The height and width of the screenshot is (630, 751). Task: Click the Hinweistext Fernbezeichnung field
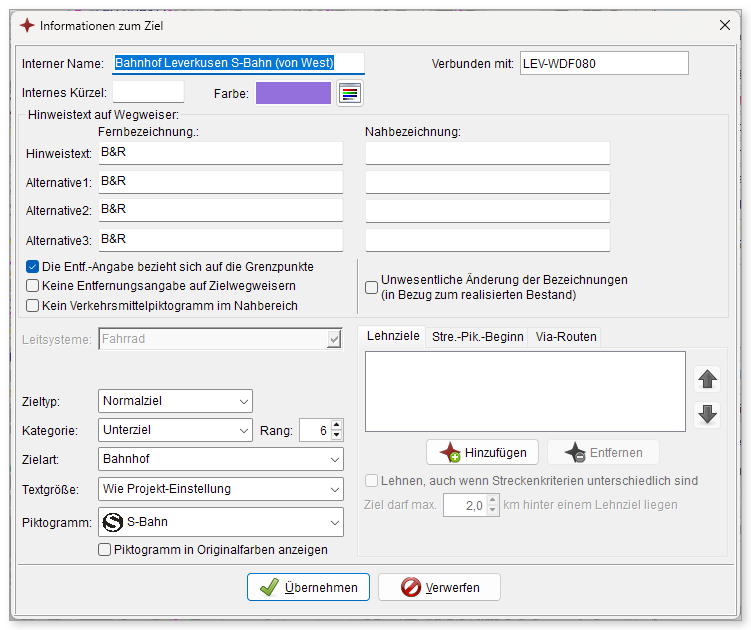point(221,153)
